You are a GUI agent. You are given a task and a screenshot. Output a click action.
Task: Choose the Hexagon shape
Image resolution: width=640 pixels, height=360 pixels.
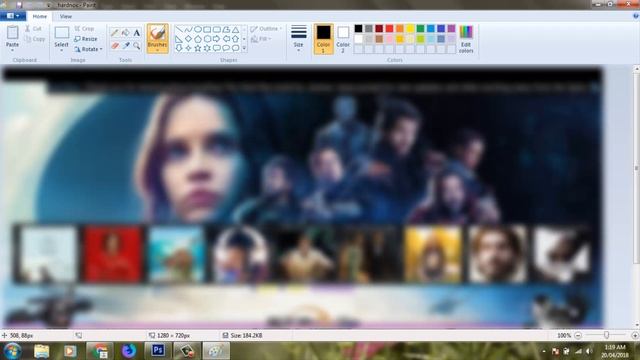pyautogui.click(x=207, y=39)
